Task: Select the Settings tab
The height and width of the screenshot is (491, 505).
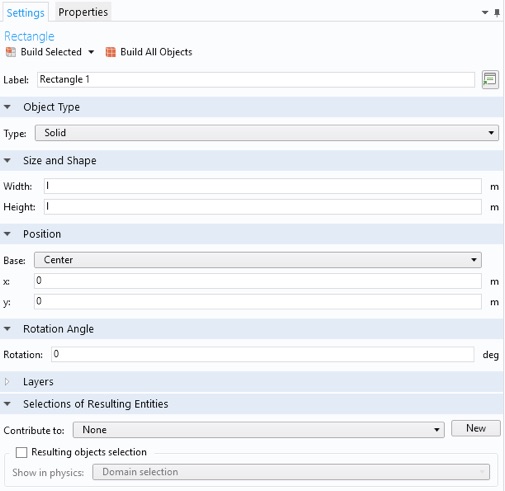Action: [x=25, y=13]
